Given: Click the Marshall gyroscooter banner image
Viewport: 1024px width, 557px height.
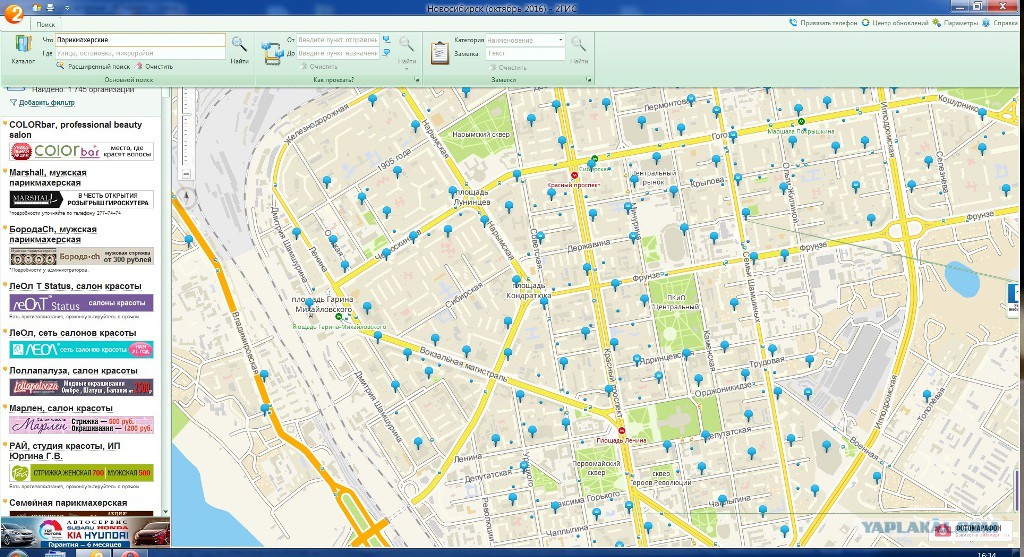Looking at the screenshot, I should [82, 199].
